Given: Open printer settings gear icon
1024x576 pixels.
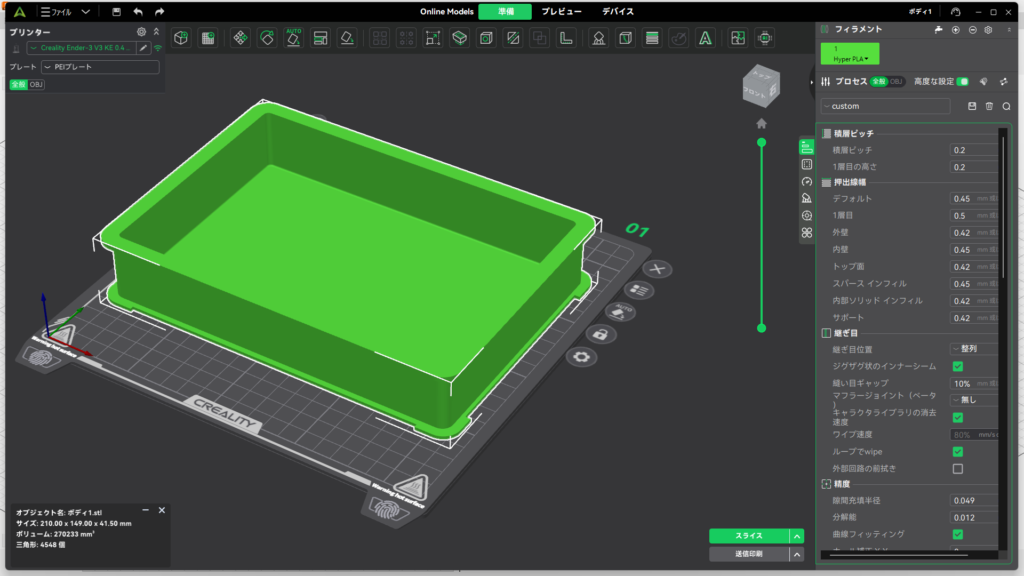Looking at the screenshot, I should (141, 32).
